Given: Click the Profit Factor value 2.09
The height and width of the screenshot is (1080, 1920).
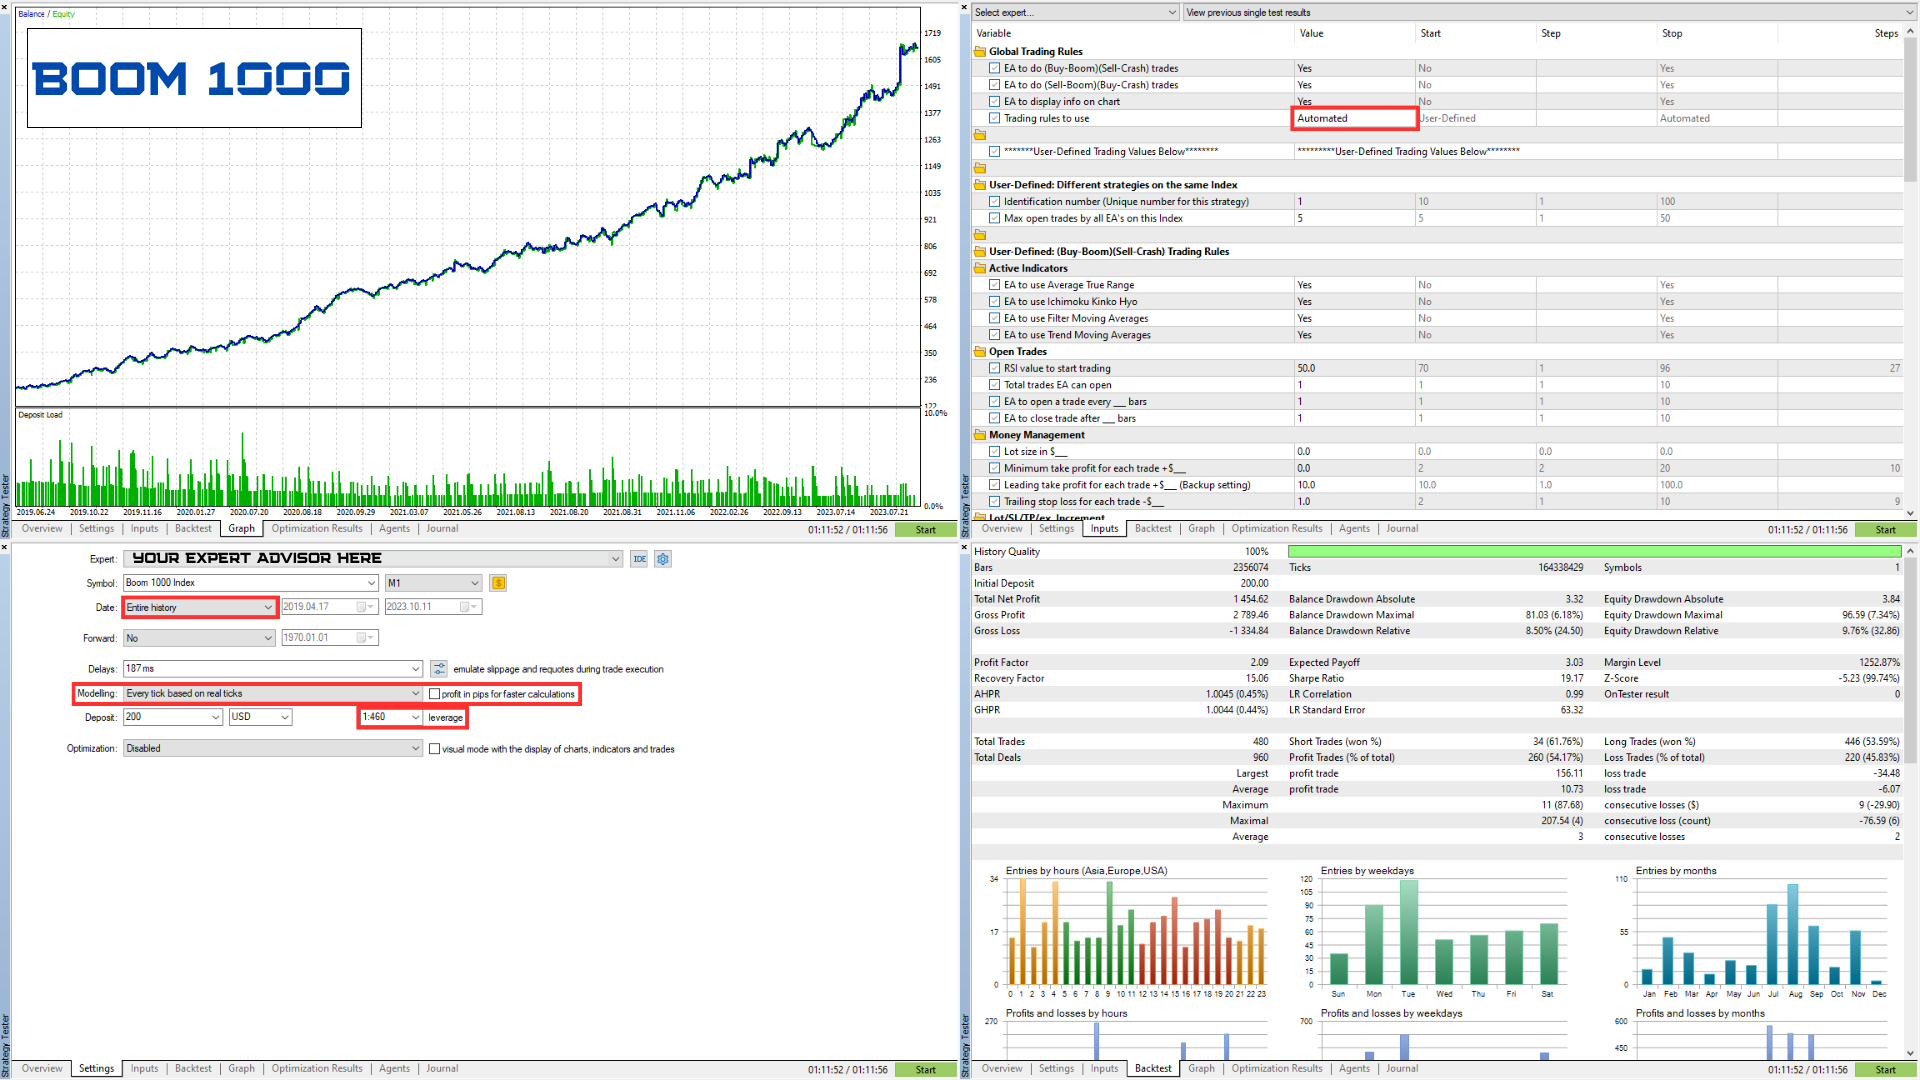Looking at the screenshot, I should (1259, 662).
